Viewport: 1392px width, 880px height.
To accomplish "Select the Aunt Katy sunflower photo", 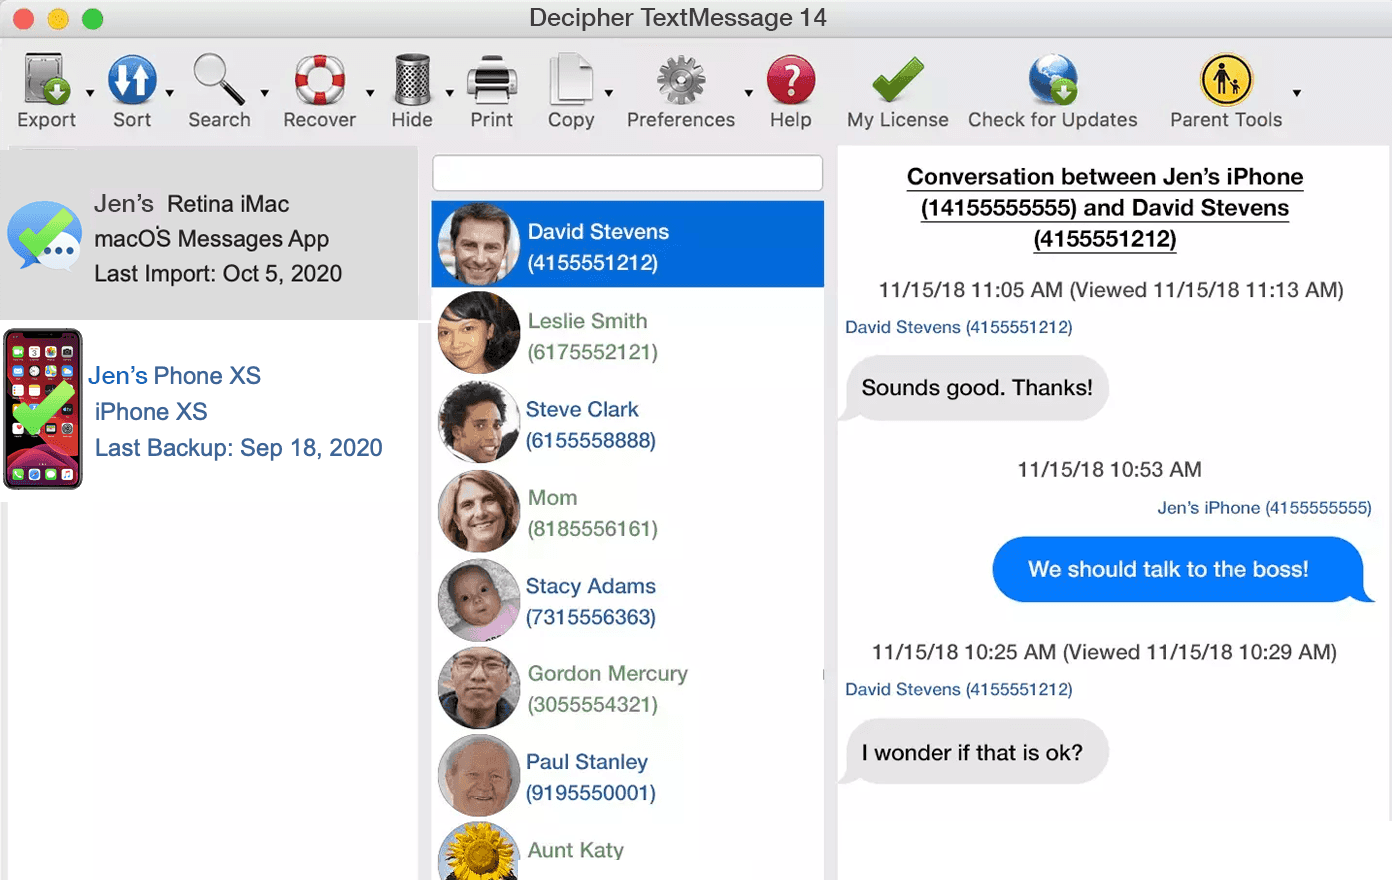I will point(479,852).
